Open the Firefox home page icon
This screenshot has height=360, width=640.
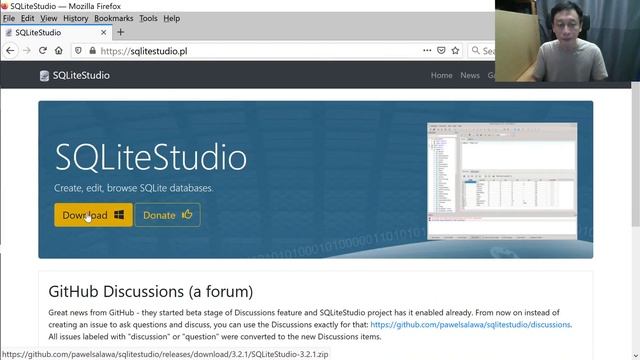[x=59, y=51]
